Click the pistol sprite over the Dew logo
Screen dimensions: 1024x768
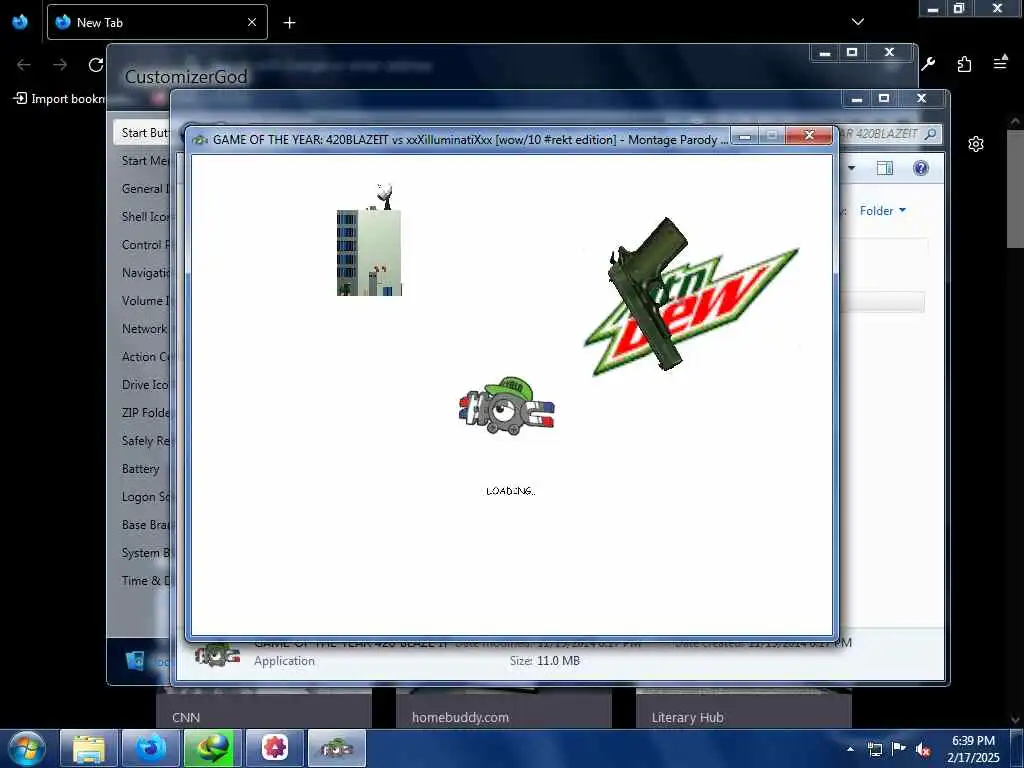tap(649, 294)
